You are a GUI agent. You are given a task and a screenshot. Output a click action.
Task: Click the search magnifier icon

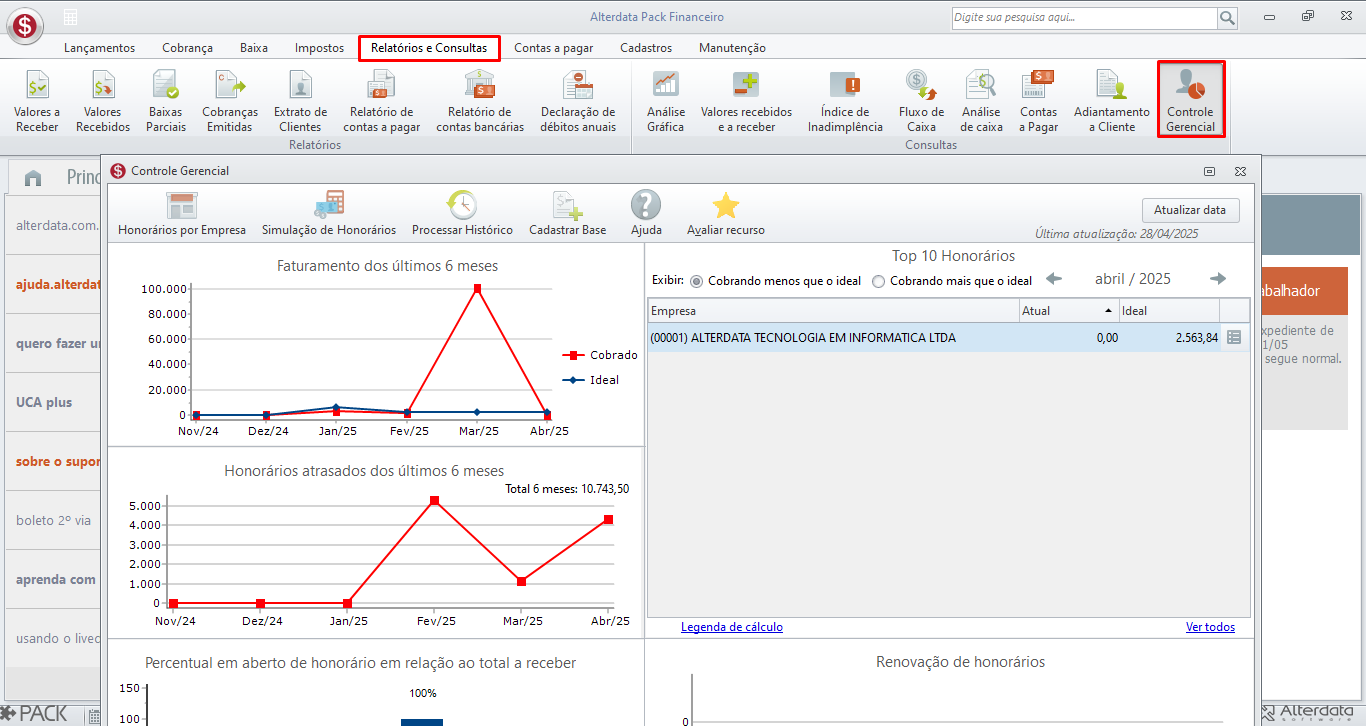[x=1227, y=18]
